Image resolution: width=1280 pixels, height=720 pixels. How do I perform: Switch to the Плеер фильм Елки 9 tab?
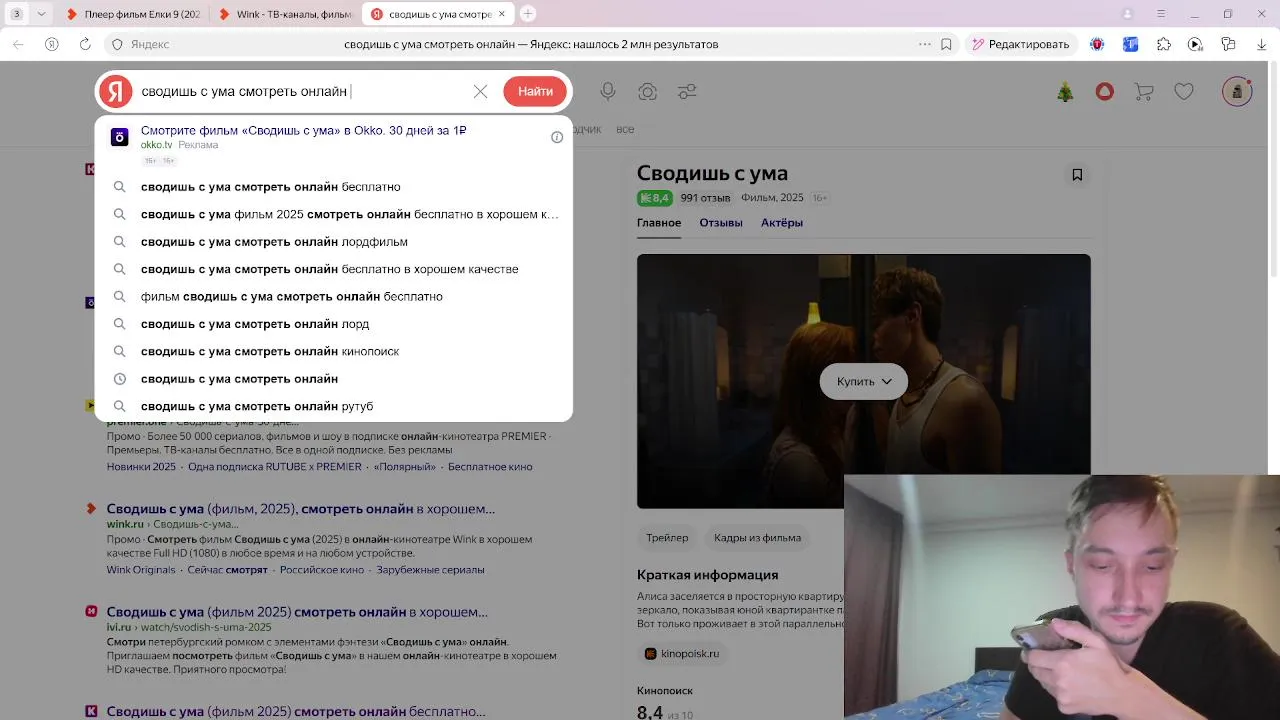point(134,14)
